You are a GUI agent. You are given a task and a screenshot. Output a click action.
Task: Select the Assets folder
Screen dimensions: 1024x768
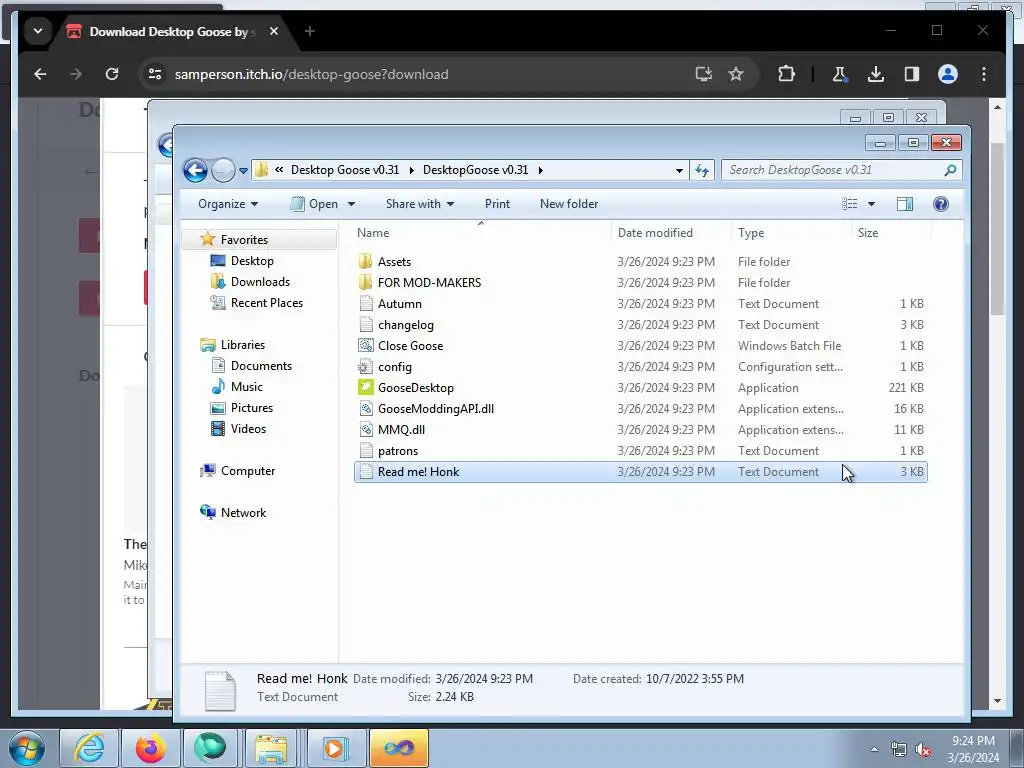[394, 262]
